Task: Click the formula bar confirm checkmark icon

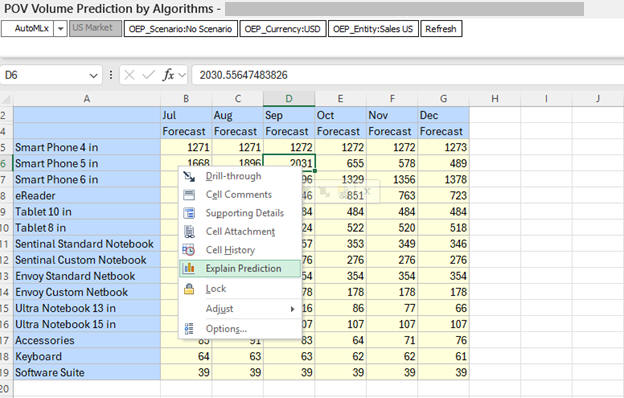Action: 148,75
